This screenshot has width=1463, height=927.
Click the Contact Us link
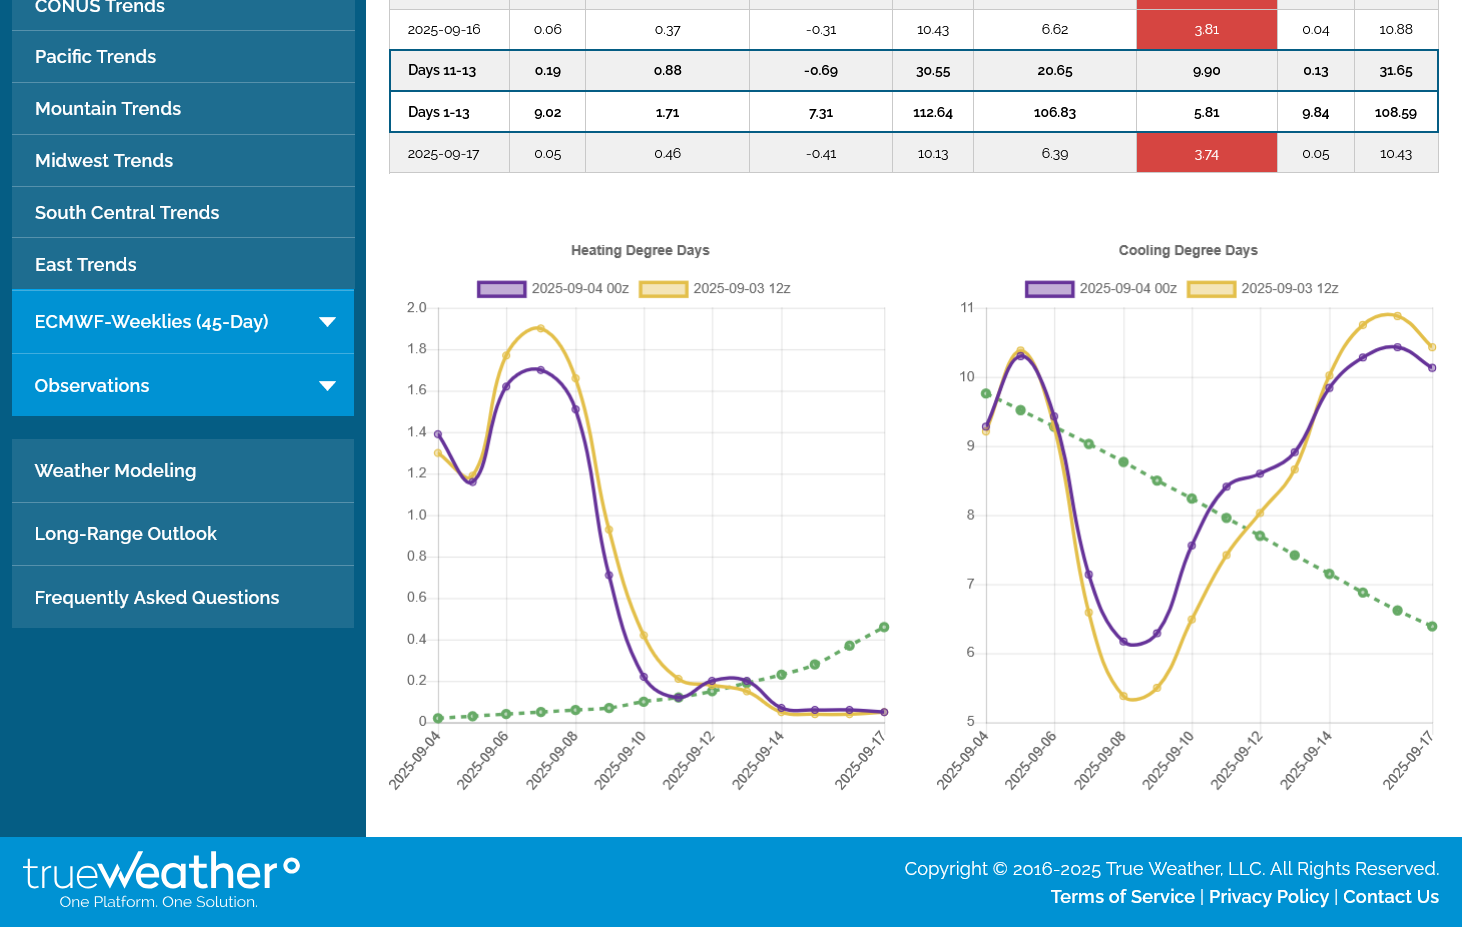click(x=1390, y=897)
